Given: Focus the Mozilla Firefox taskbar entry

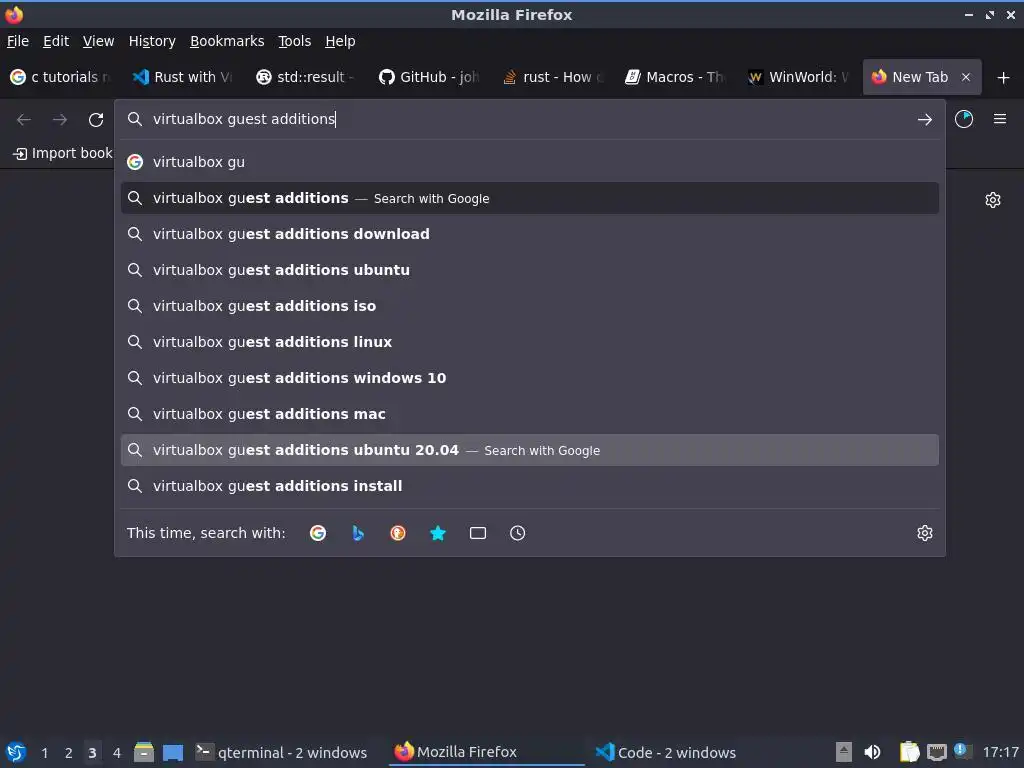Looking at the screenshot, I should coord(487,752).
